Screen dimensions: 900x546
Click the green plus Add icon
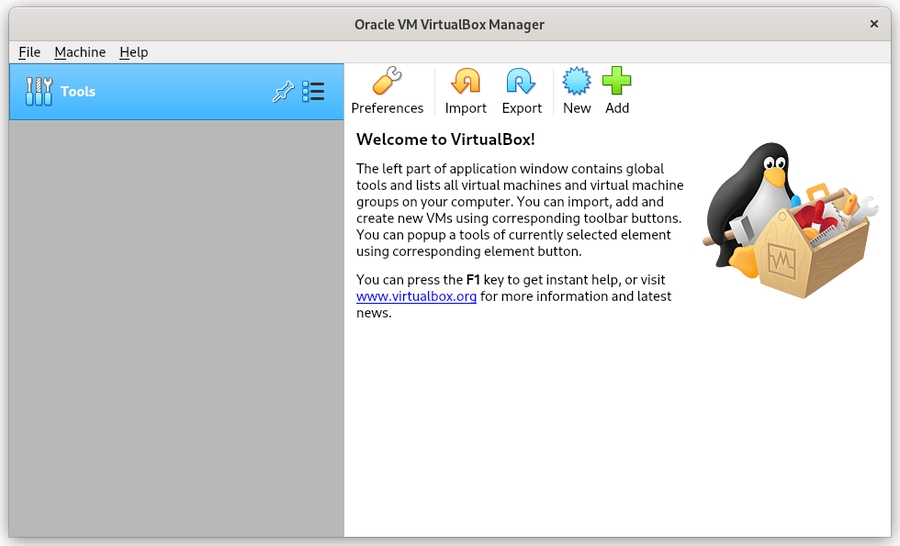(x=617, y=82)
